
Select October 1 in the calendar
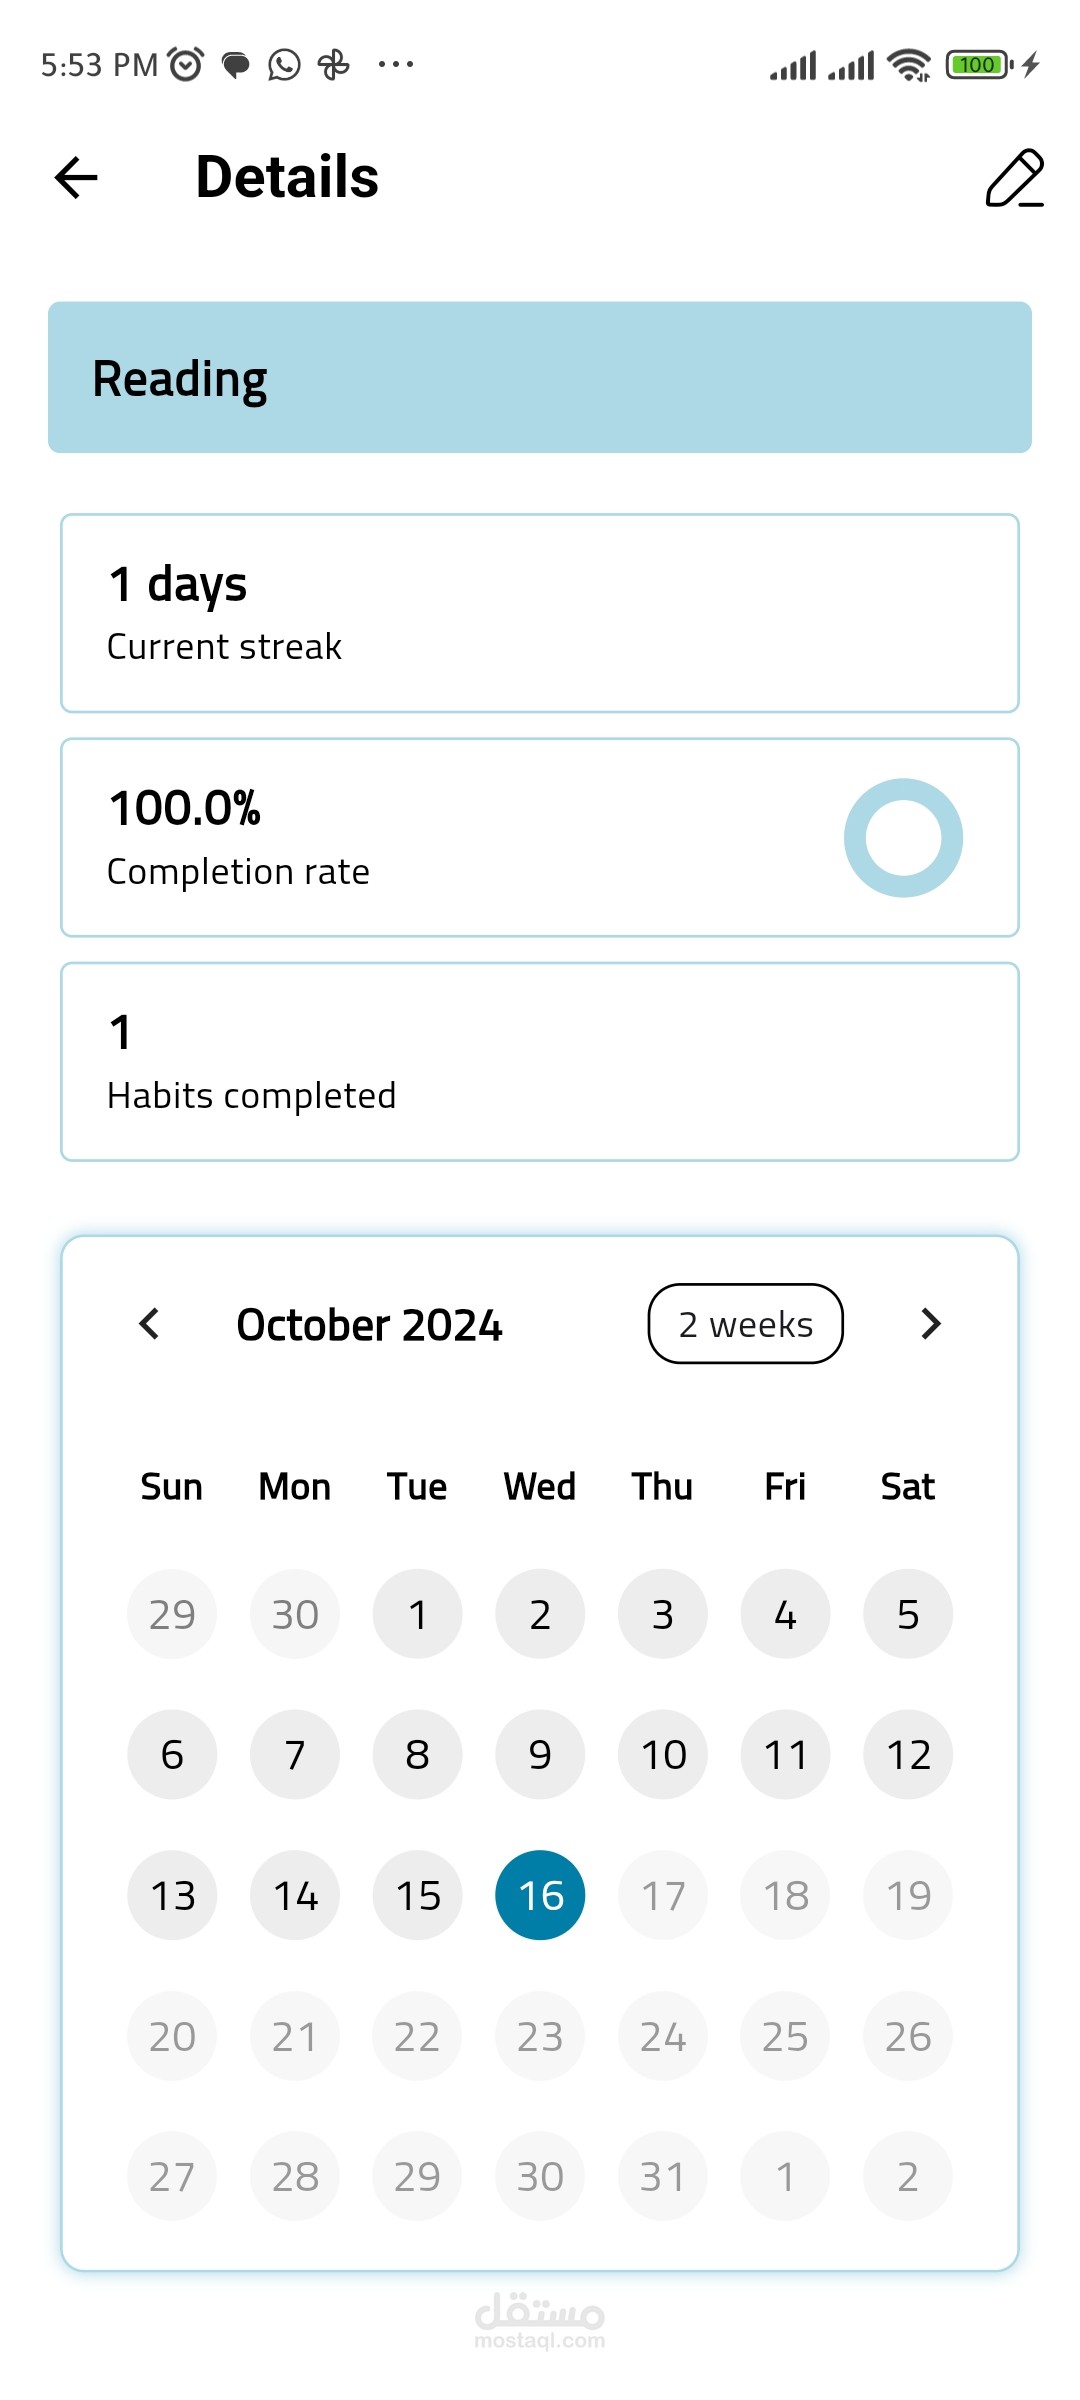[418, 1614]
